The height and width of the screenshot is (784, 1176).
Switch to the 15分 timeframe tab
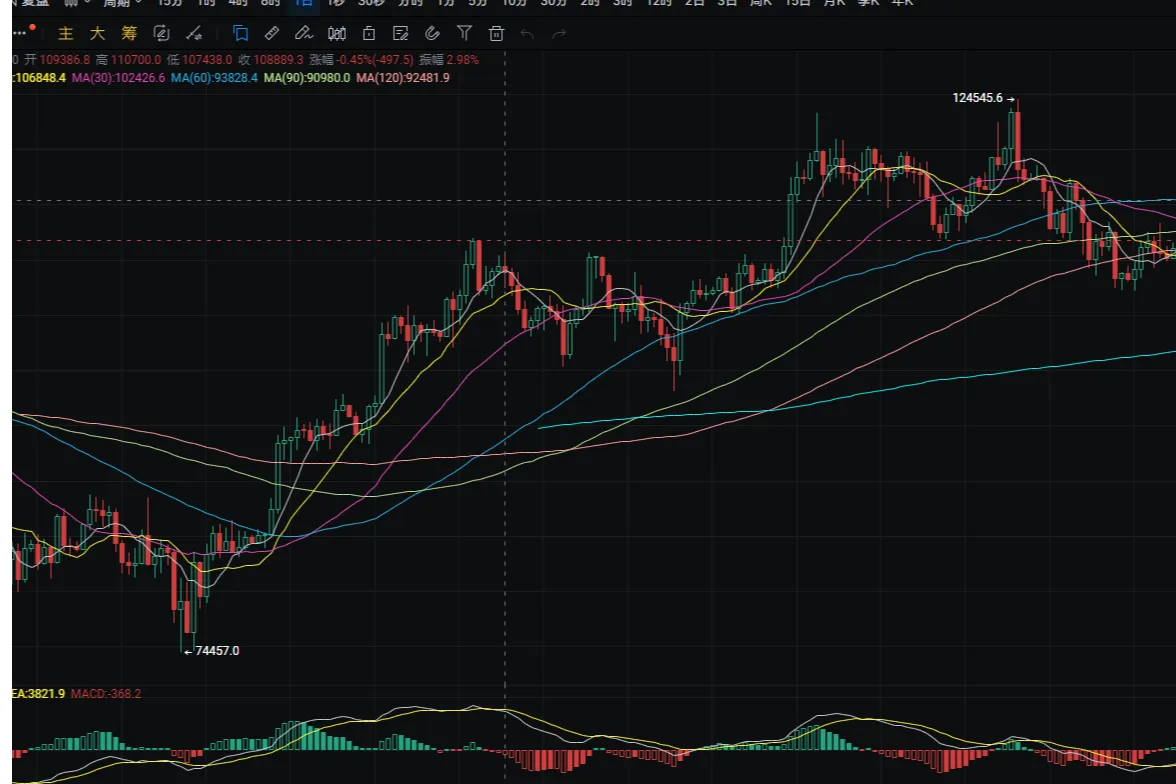click(x=170, y=3)
